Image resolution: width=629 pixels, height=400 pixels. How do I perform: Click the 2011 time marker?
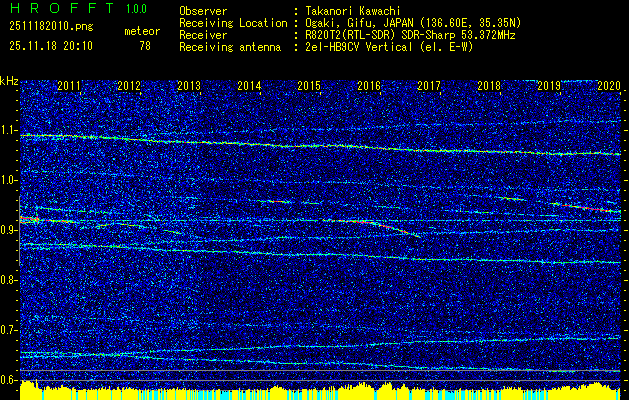[69, 87]
